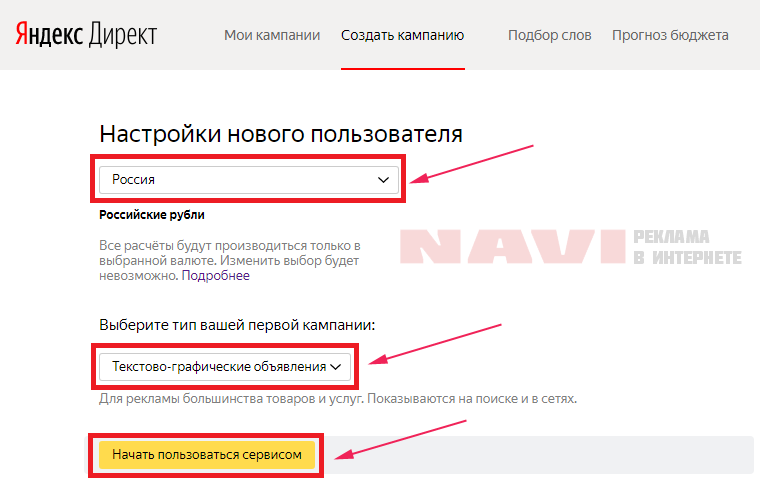
Task: Open the Подбор слов tab
Action: pyautogui.click(x=550, y=35)
